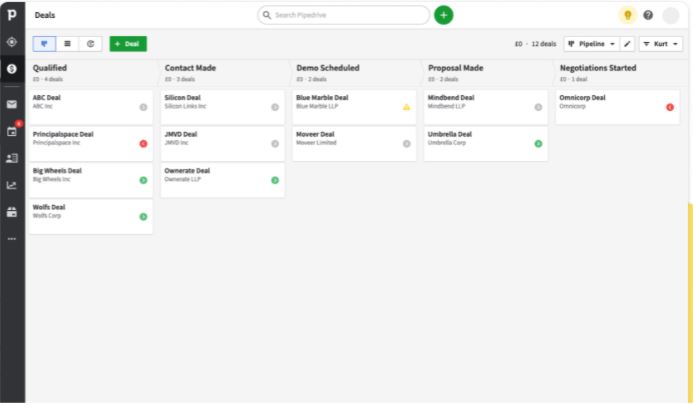Screen dimensions: 693x415
Task: Click the Silicon Deal grey activity icon
Action: tap(275, 107)
